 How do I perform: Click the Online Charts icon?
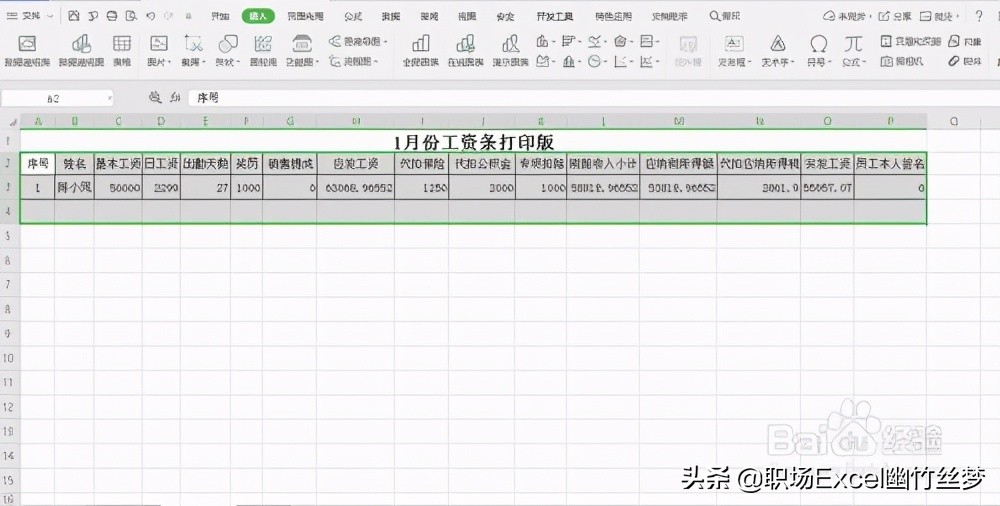pos(465,44)
